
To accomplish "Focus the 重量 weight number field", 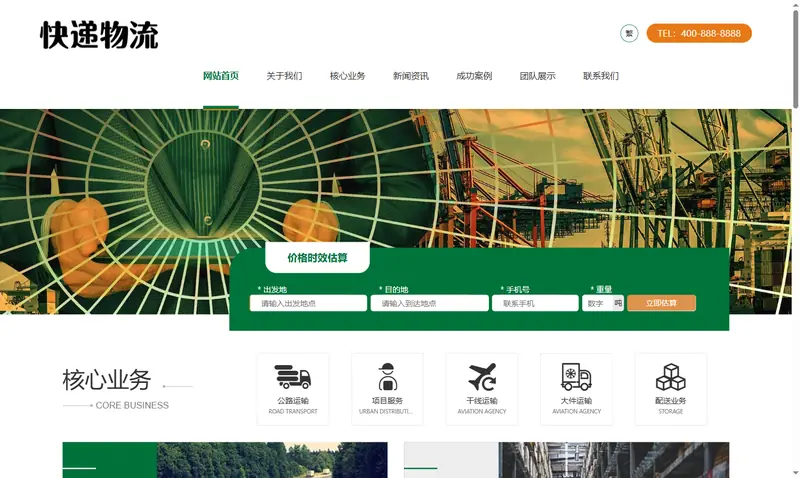I will [597, 303].
